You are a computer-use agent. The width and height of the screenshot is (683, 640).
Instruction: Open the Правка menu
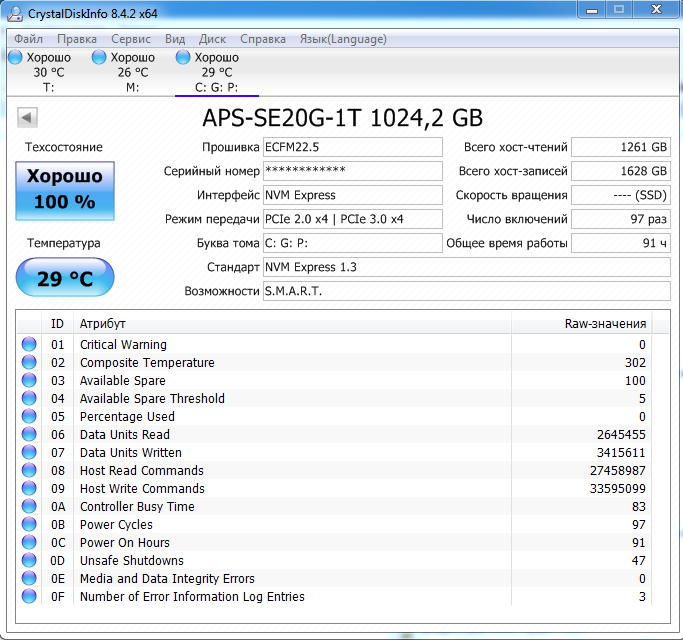click(x=77, y=39)
